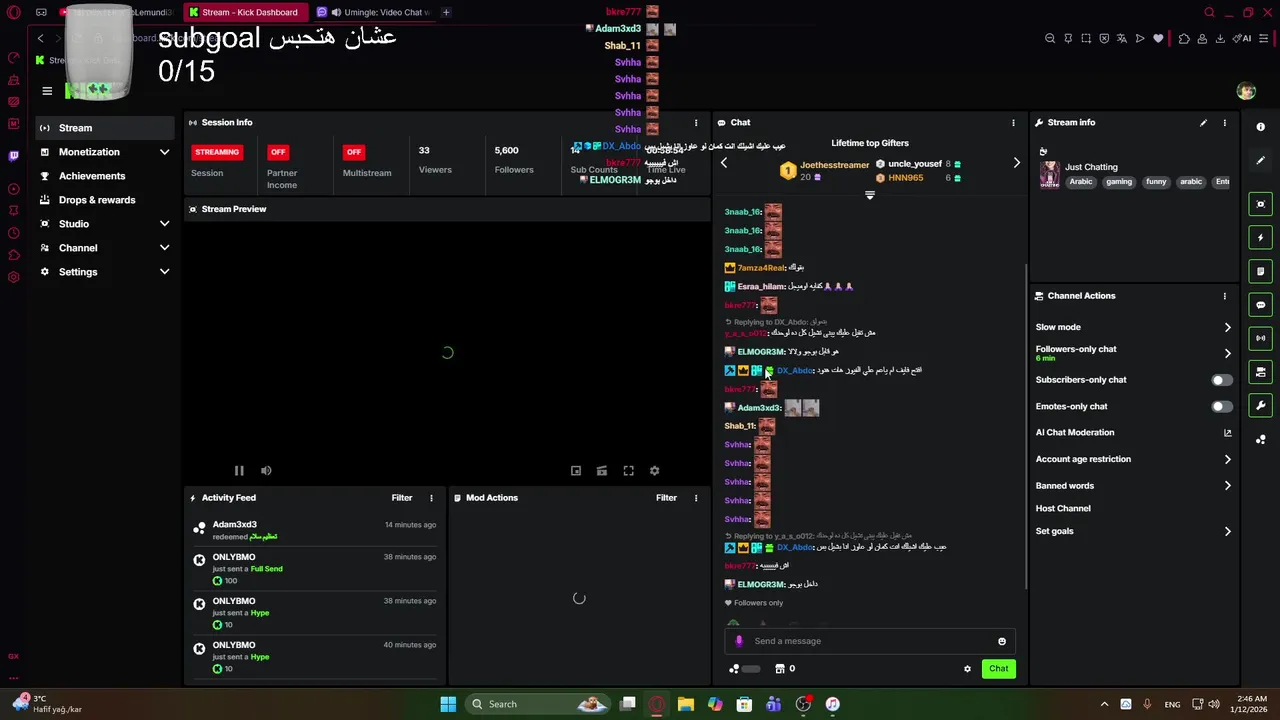The image size is (1280, 720).
Task: Open the Joethesstreamer gifter profile
Action: (834, 165)
